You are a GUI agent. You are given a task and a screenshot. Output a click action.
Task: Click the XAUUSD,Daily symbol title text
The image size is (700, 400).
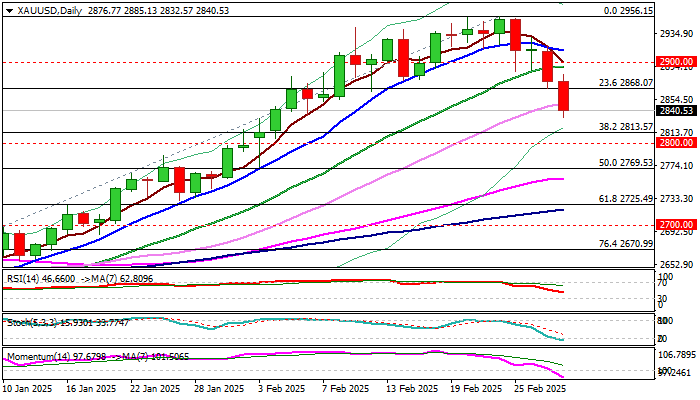50,11
